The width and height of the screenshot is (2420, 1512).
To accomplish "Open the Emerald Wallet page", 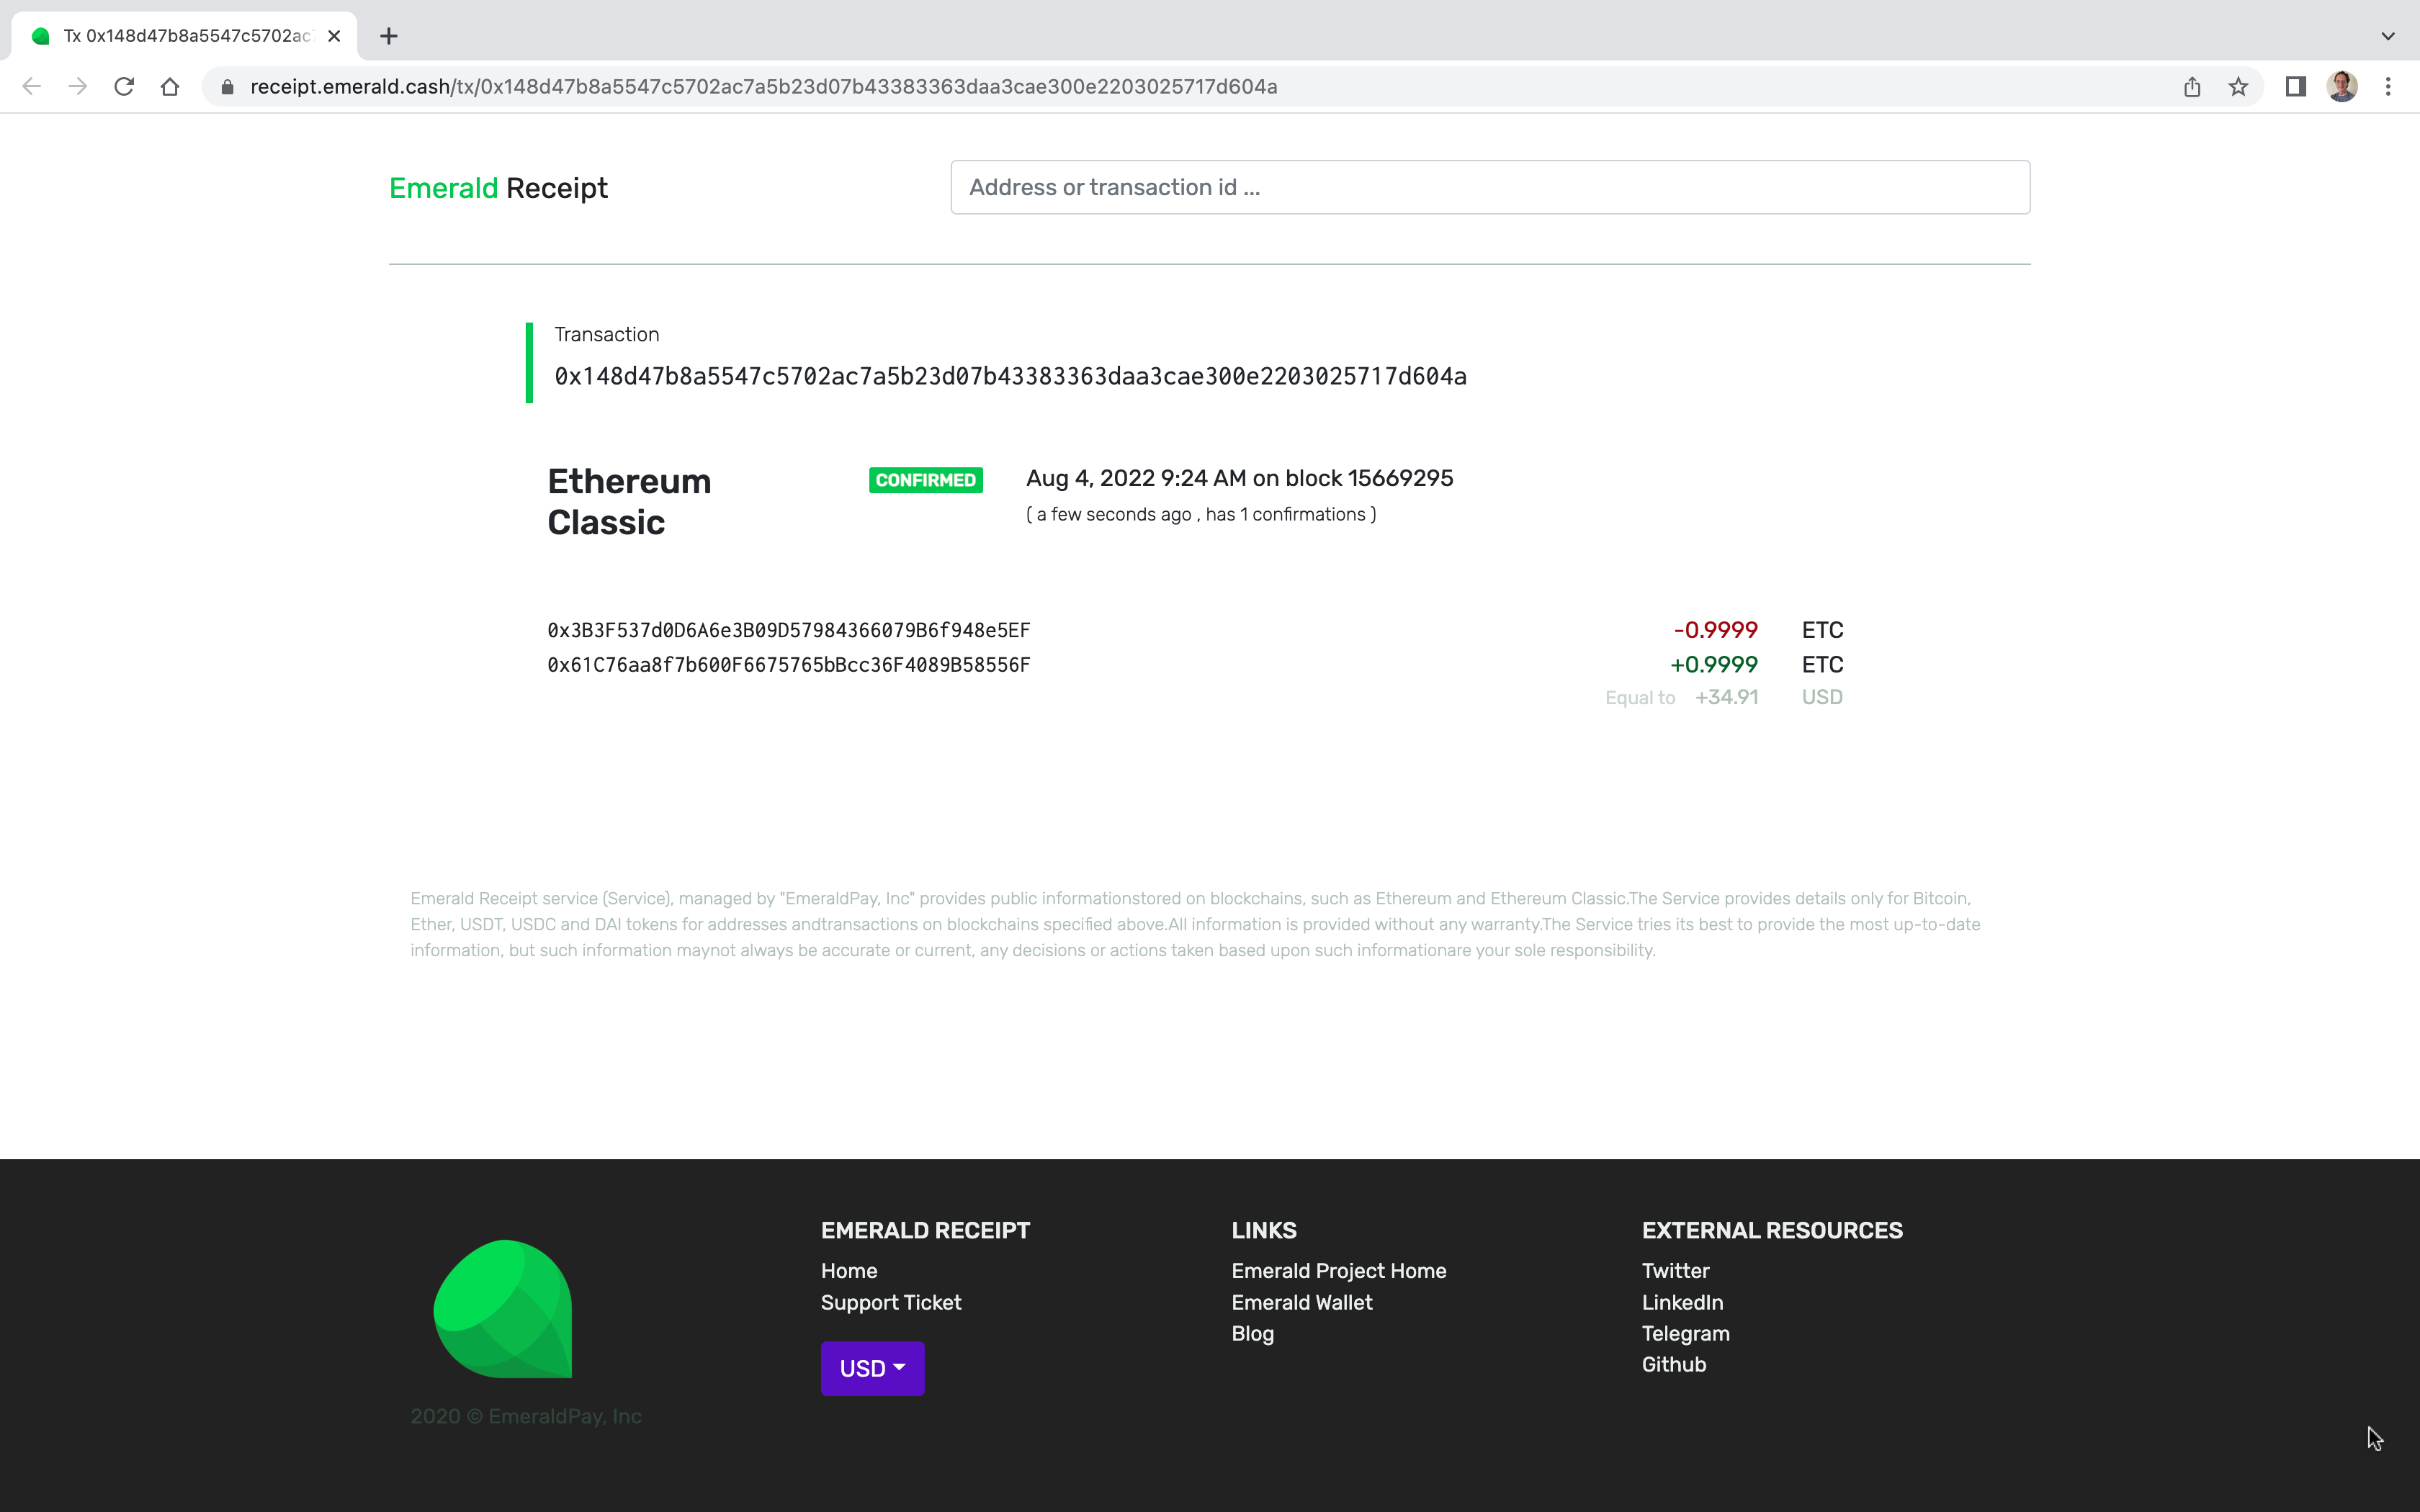I will pos(1303,1301).
